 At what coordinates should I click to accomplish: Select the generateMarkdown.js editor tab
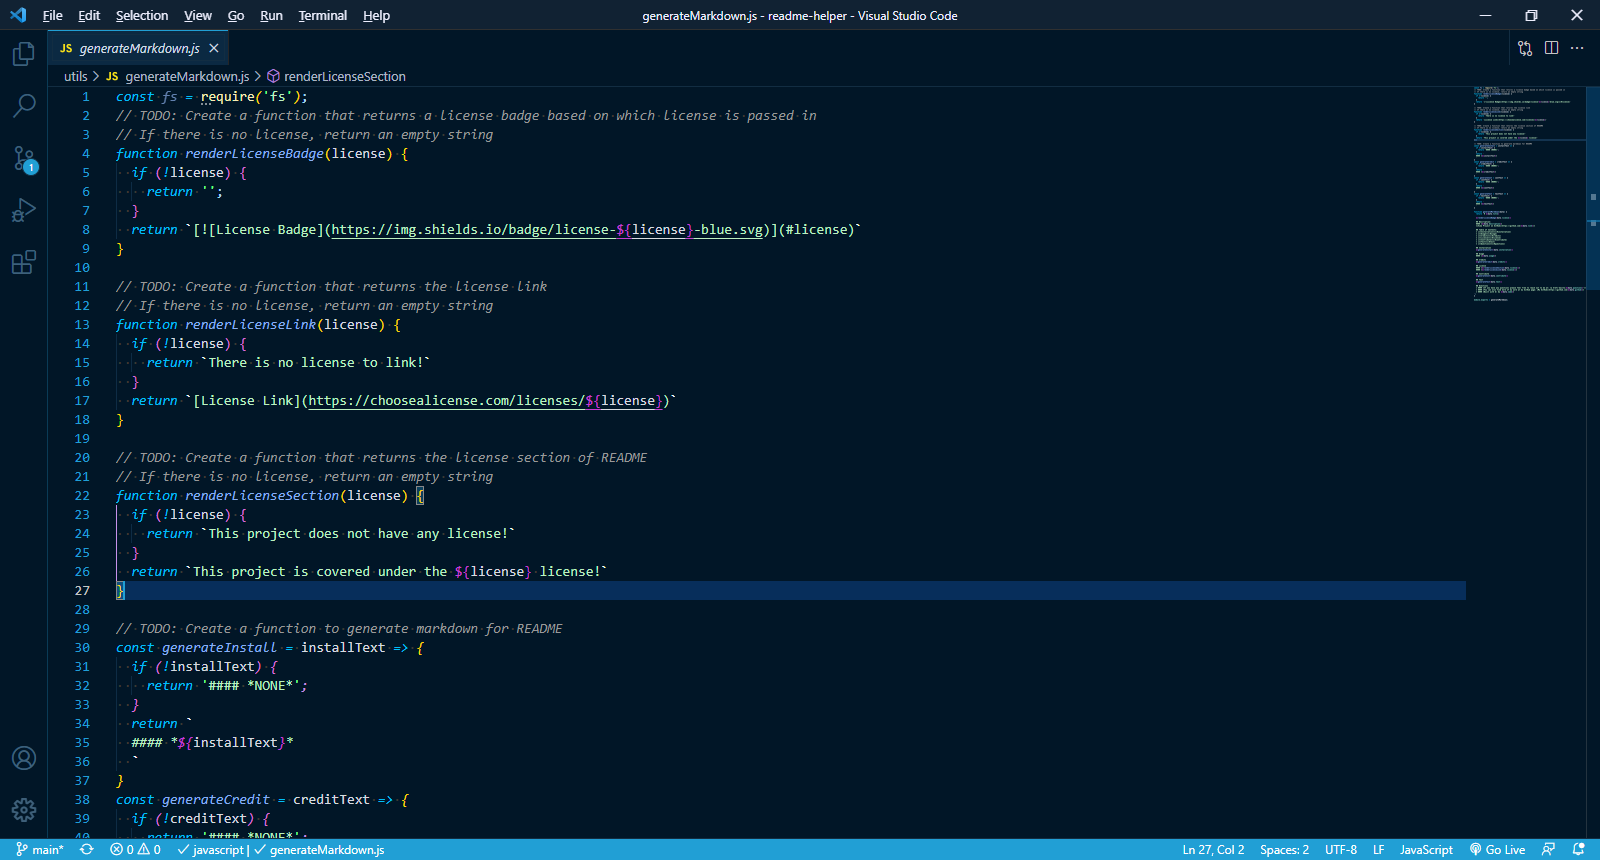pos(139,48)
